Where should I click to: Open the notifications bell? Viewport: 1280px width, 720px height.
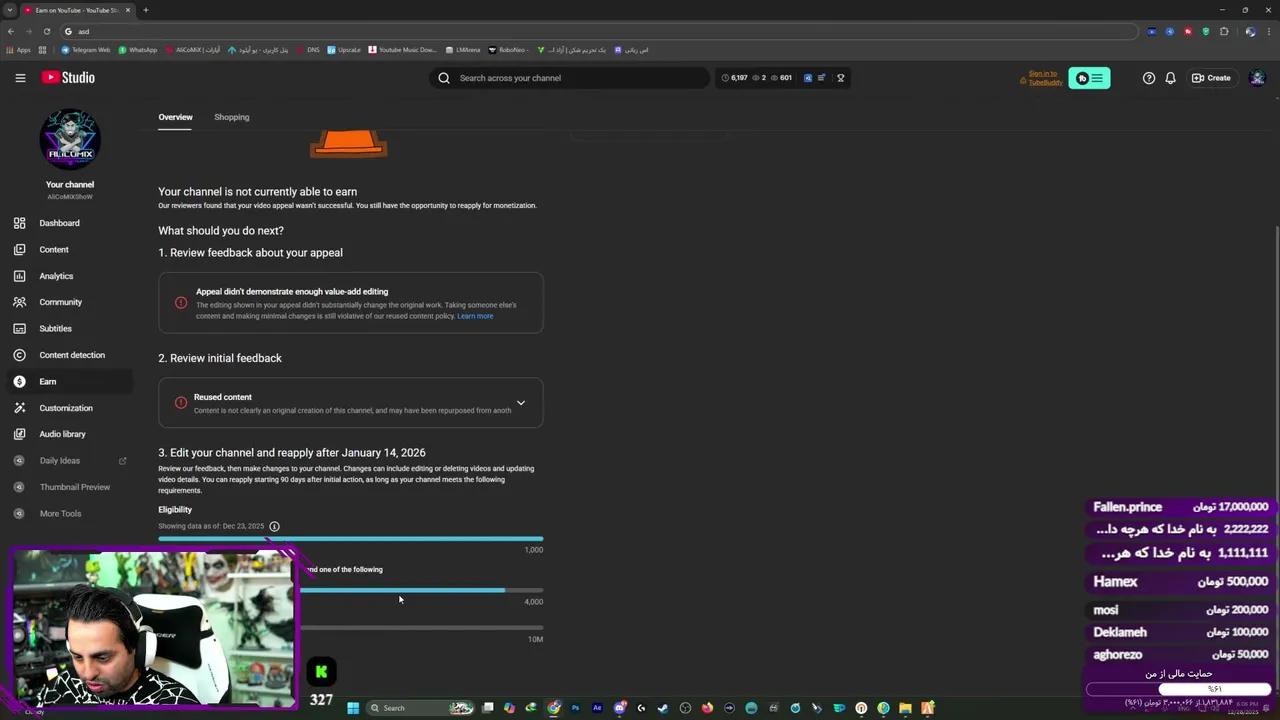click(1170, 78)
